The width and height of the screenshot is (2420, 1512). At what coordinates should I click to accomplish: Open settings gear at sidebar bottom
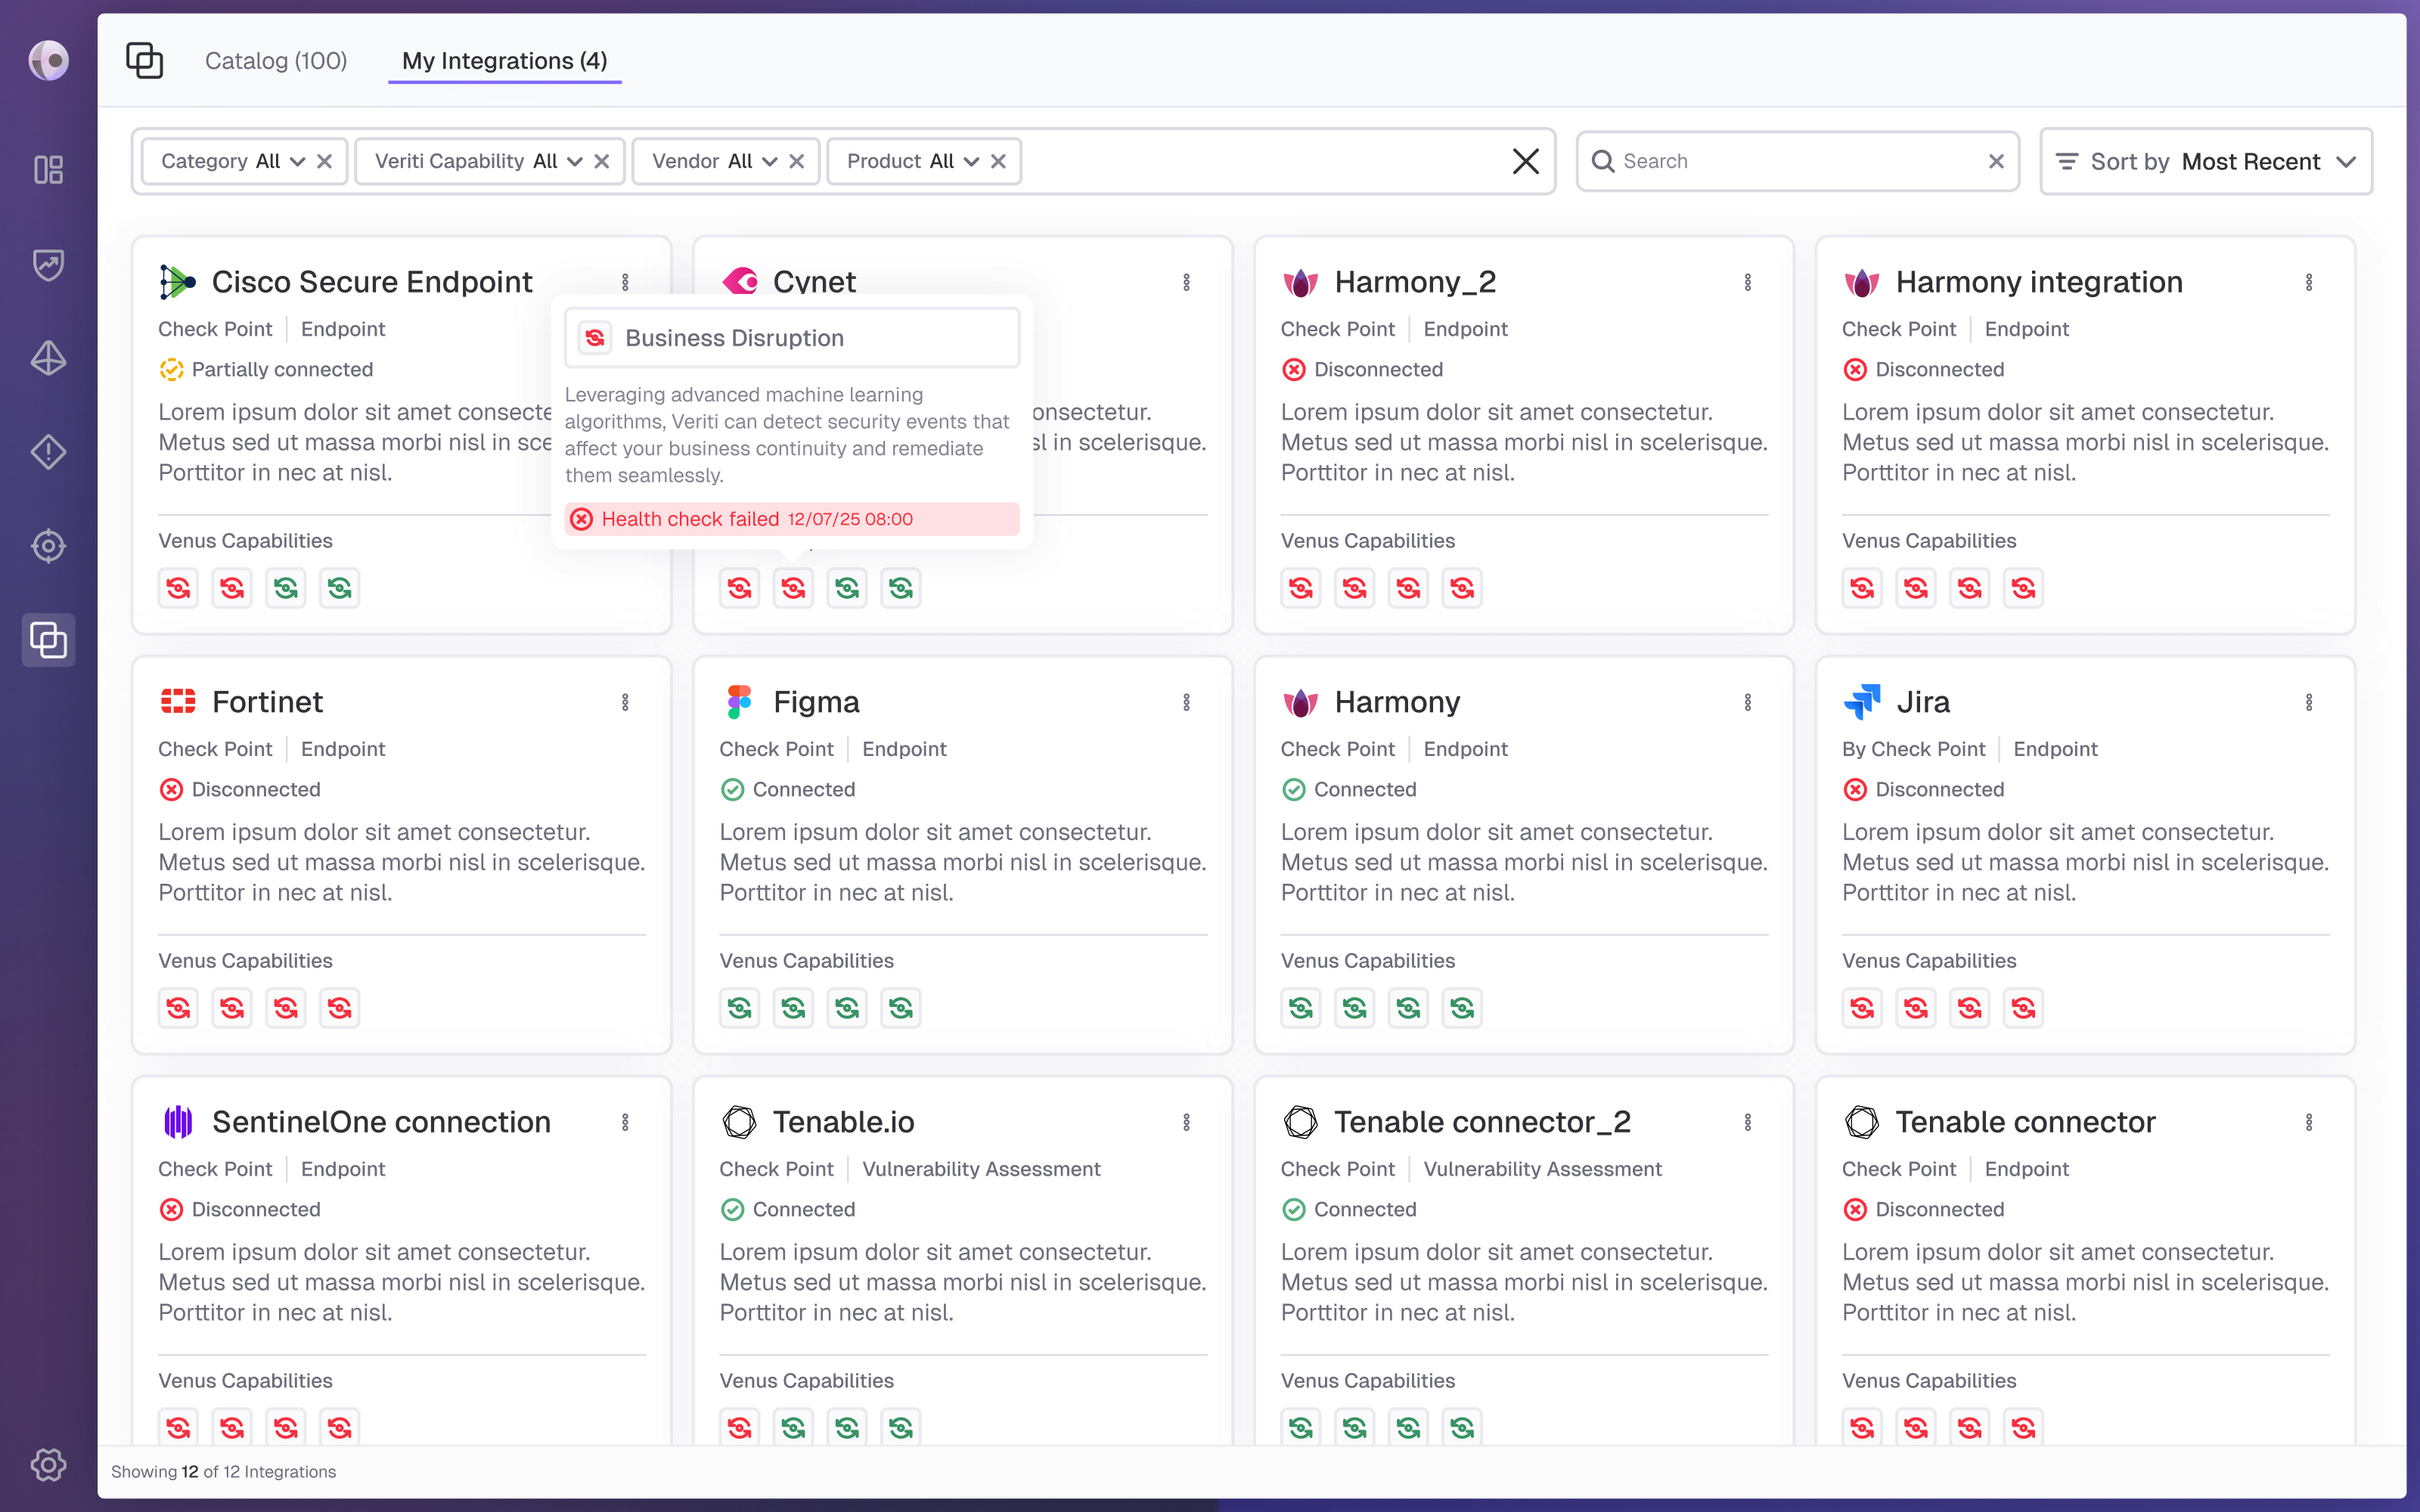point(48,1465)
